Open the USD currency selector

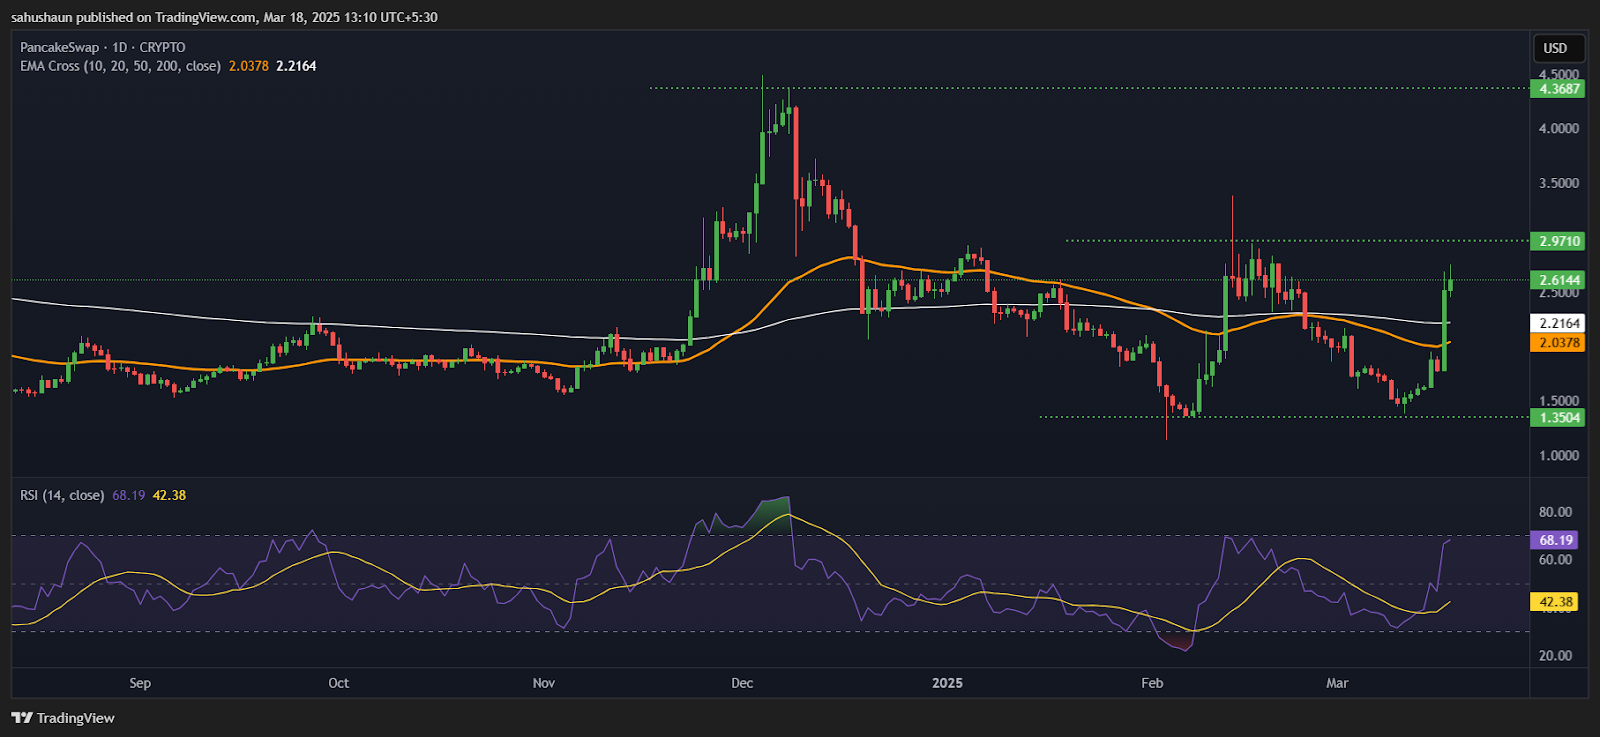click(x=1555, y=48)
